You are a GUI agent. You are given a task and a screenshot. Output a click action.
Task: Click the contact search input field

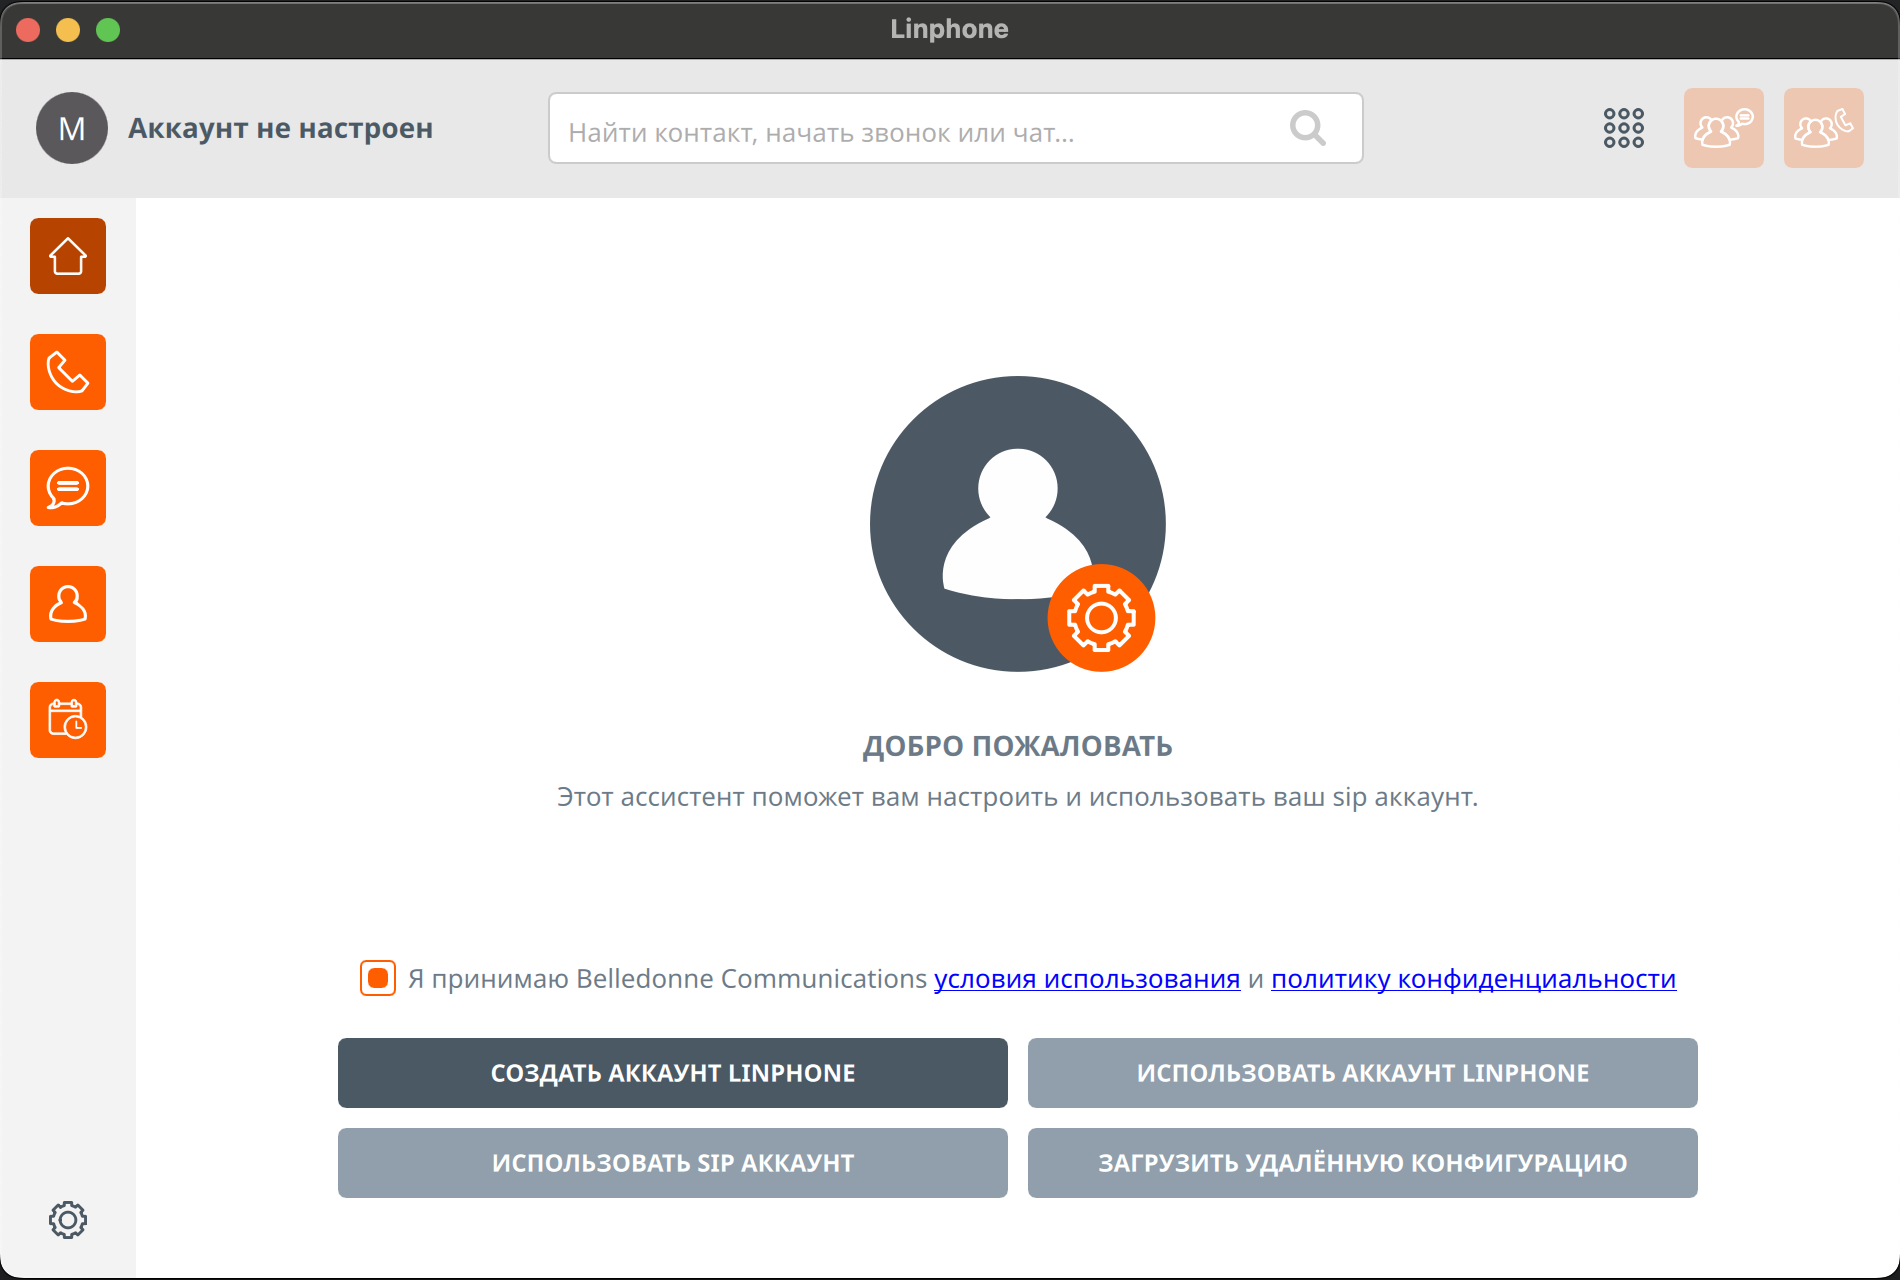920,130
